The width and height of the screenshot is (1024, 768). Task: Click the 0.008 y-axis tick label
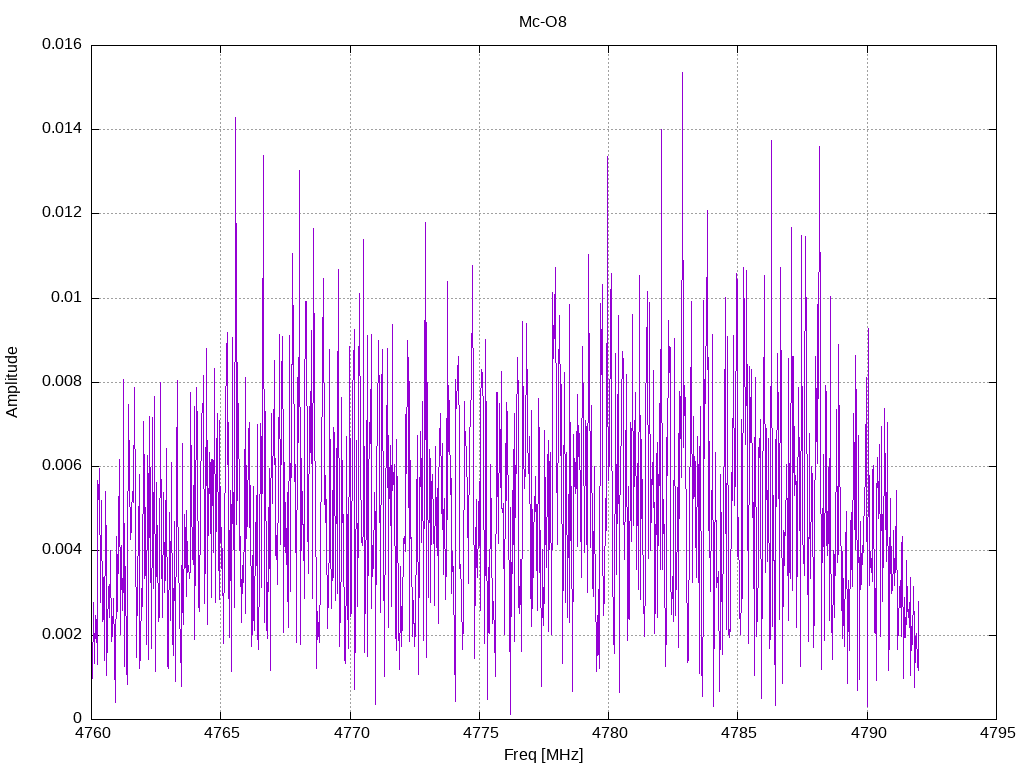click(62, 381)
